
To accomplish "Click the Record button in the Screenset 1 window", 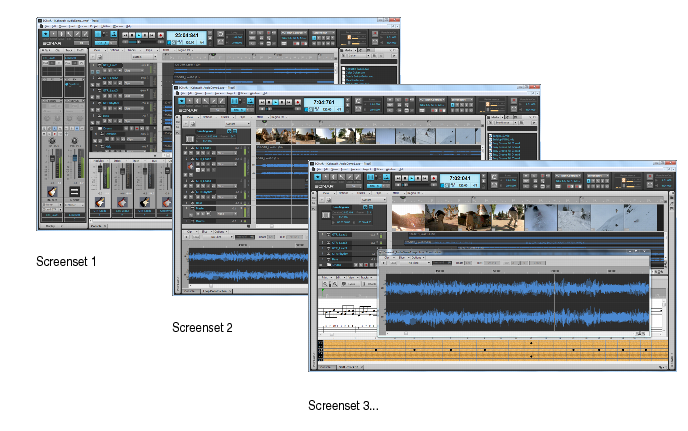I will point(161,35).
